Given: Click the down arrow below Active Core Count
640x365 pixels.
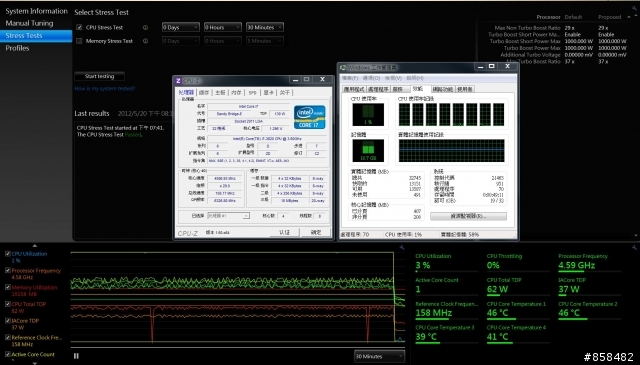Looking at the screenshot, I should click(x=35, y=363).
